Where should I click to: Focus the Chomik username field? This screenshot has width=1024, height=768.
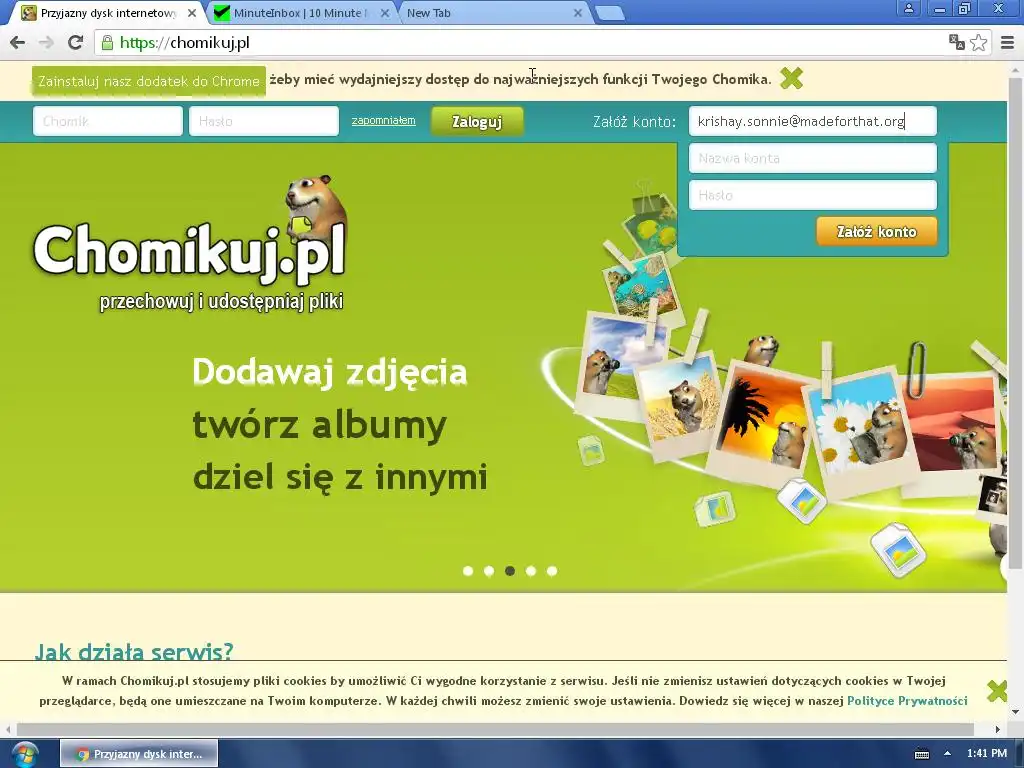tap(108, 121)
